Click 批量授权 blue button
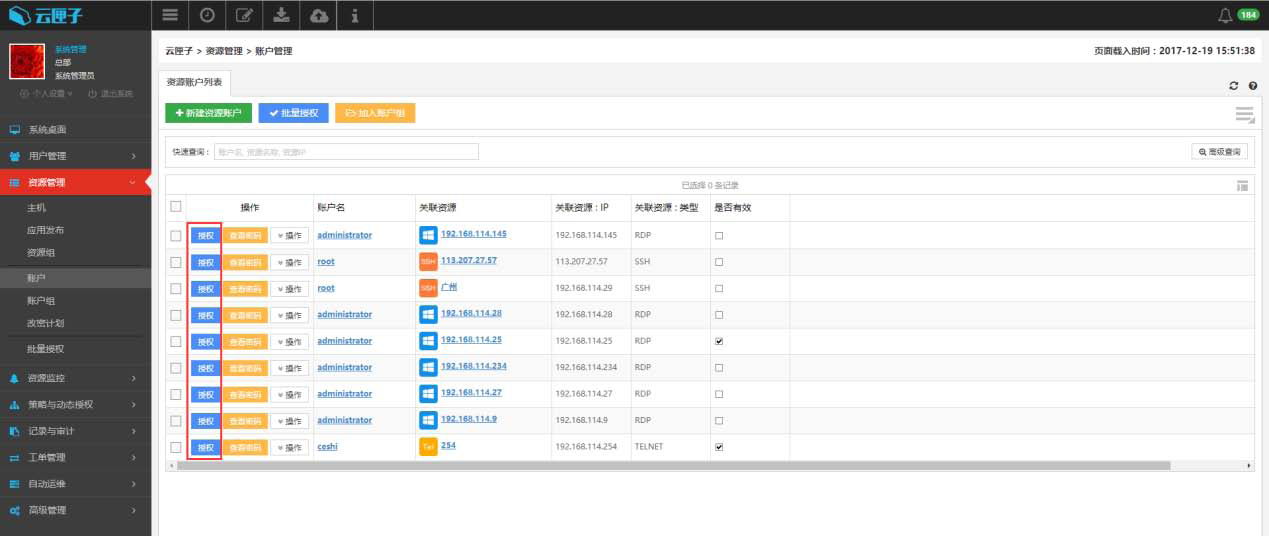 pyautogui.click(x=294, y=114)
